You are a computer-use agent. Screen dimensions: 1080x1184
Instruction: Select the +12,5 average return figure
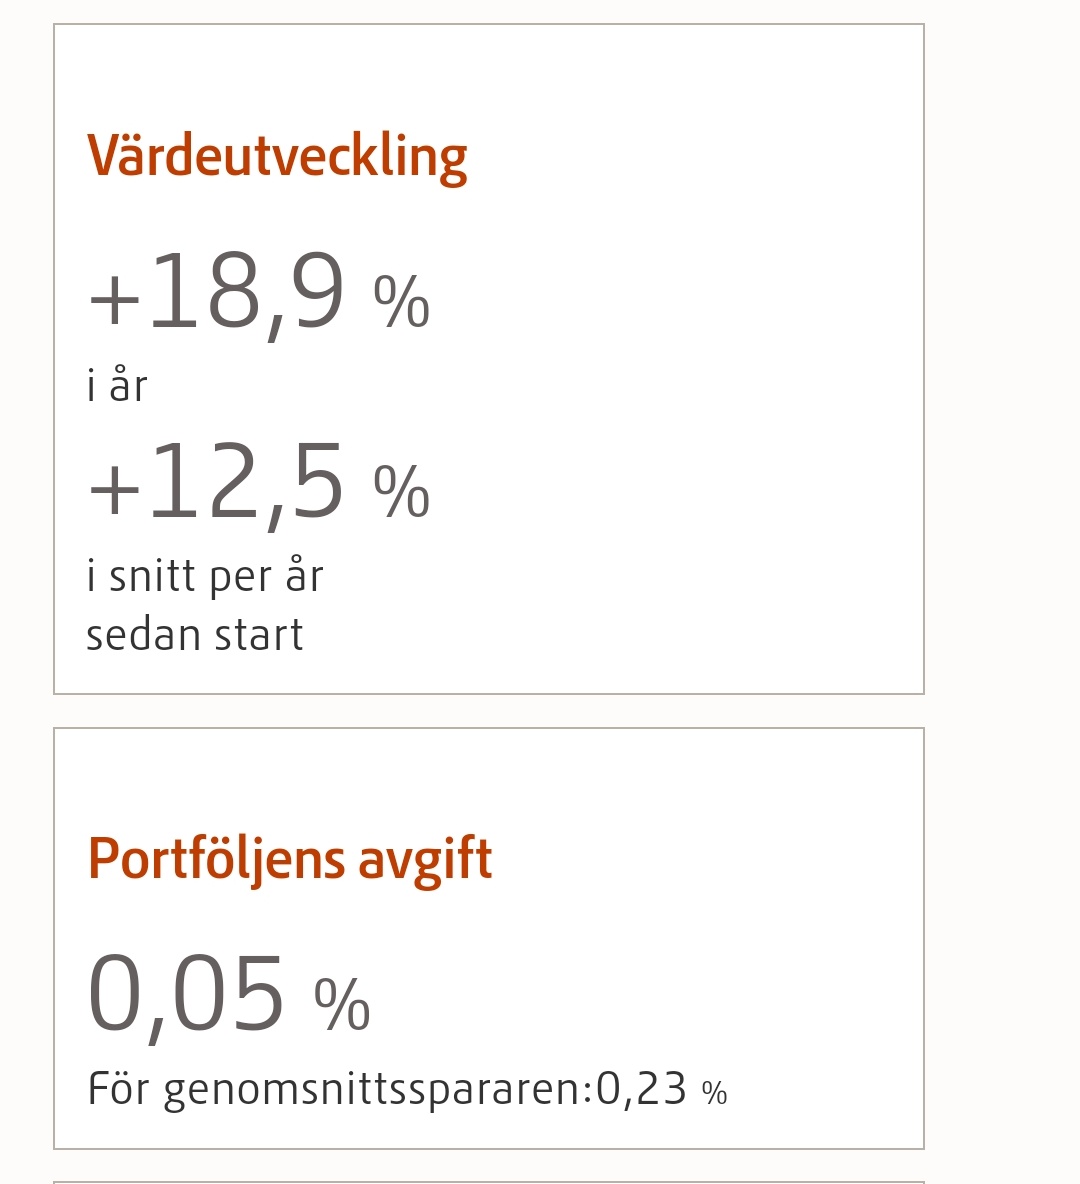(x=217, y=483)
